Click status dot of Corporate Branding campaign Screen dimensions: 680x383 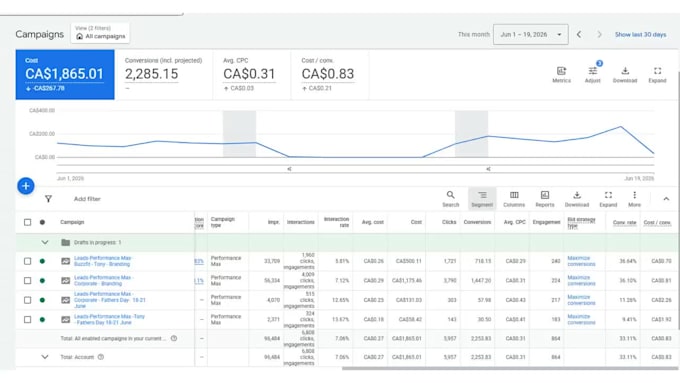click(x=42, y=281)
